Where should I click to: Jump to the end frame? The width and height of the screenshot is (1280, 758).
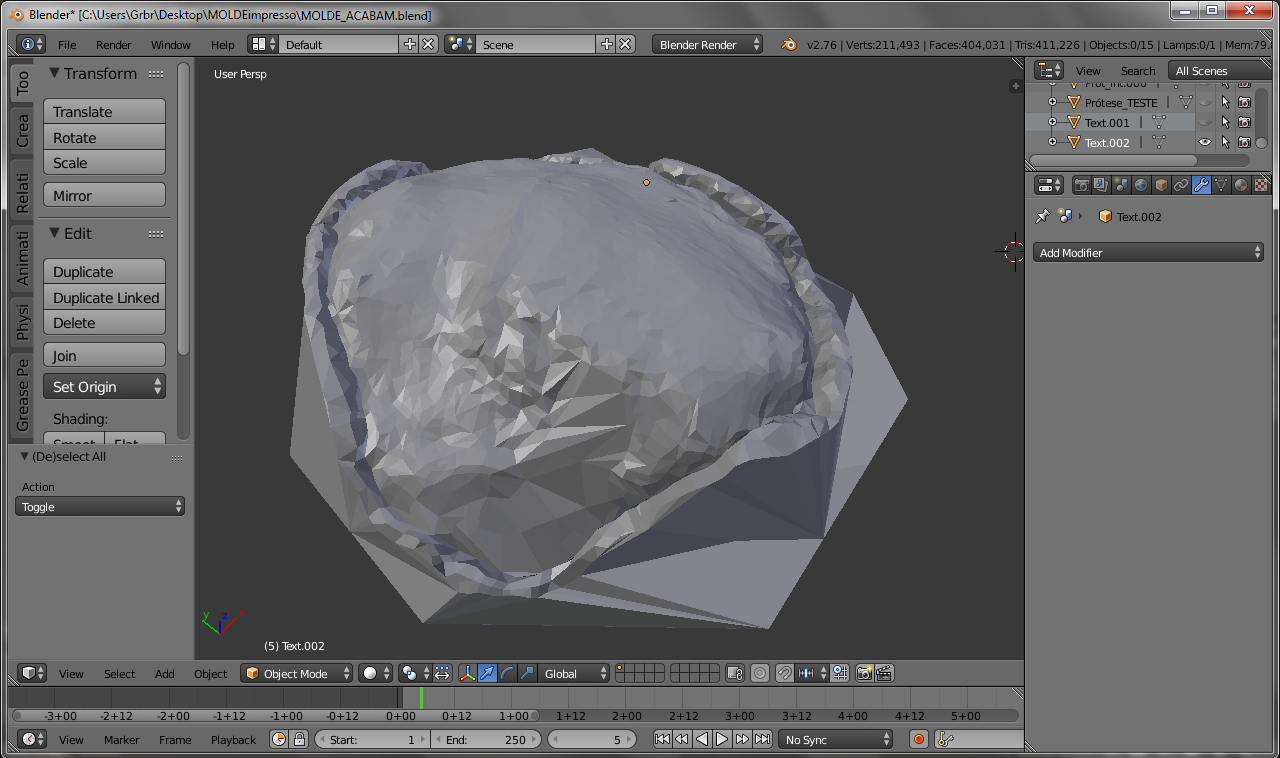tap(762, 739)
